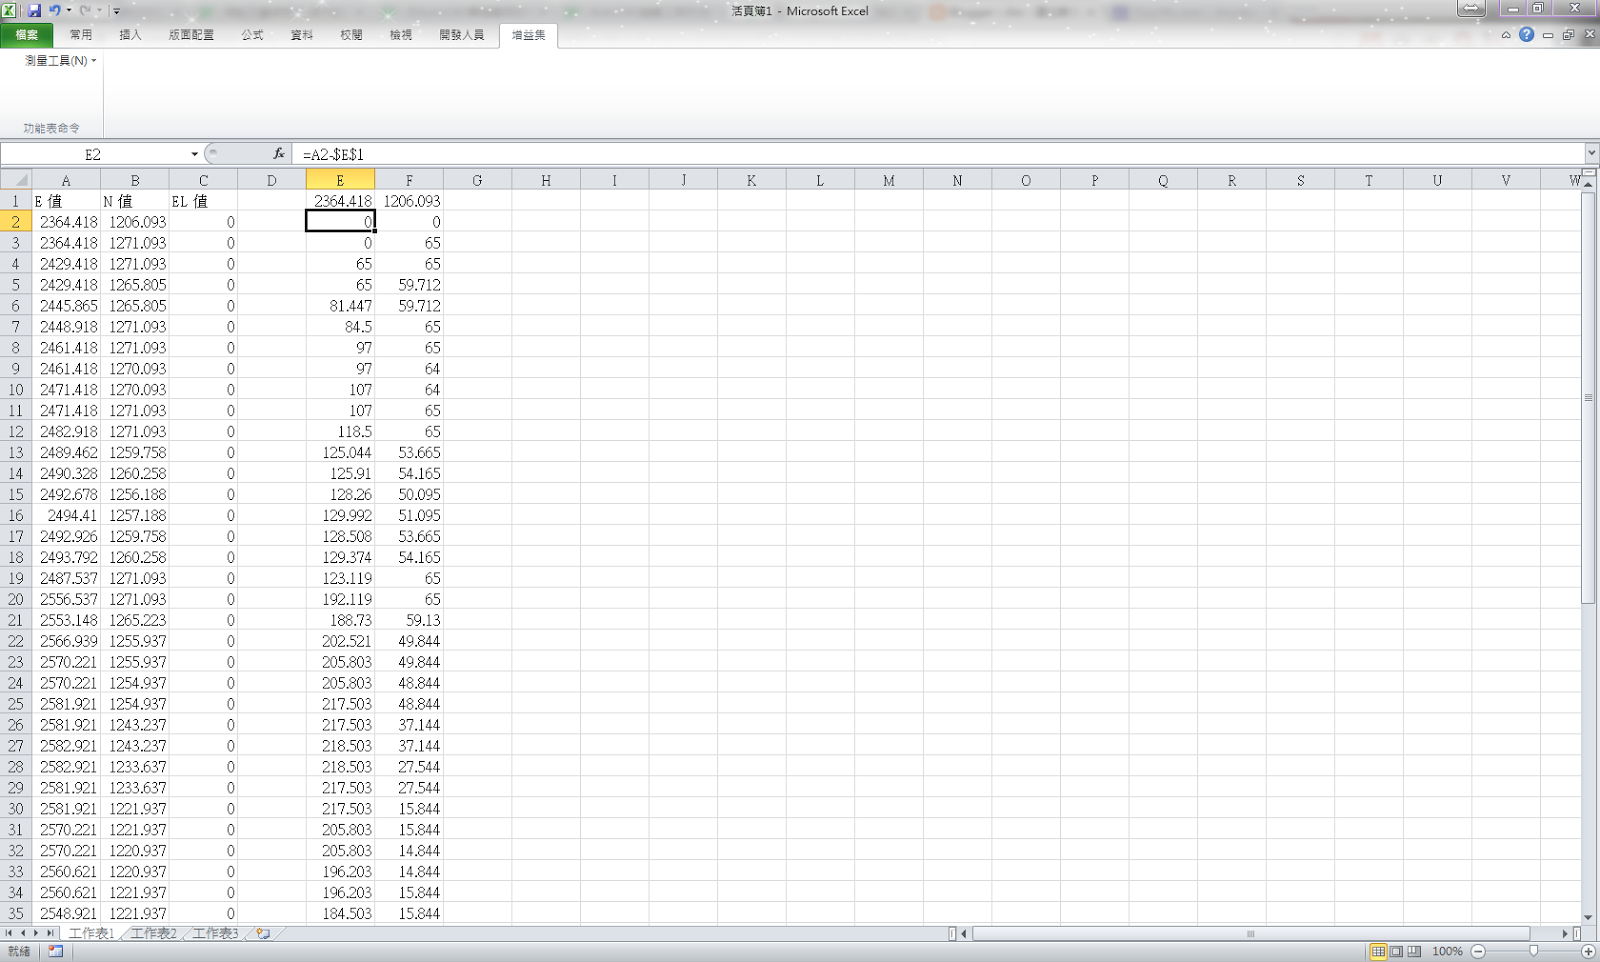Image resolution: width=1600 pixels, height=962 pixels.
Task: Click the fx Insert Function icon
Action: click(x=278, y=154)
